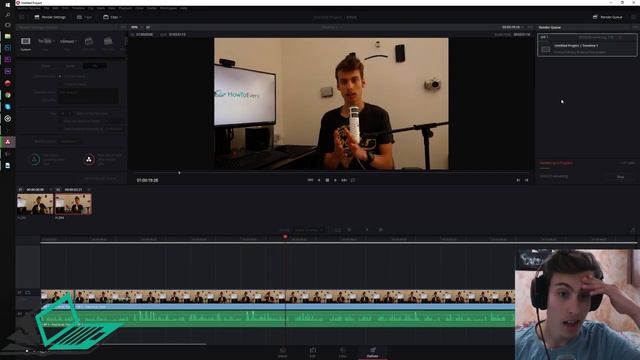Open the File menu

tap(47, 8)
